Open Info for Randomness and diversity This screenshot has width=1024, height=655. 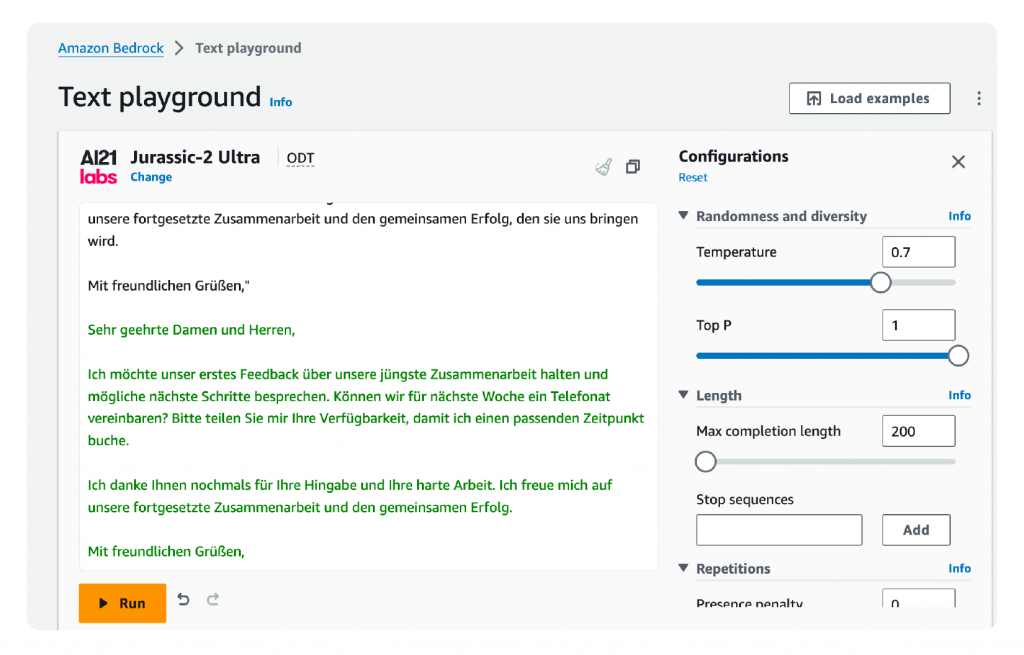click(959, 215)
